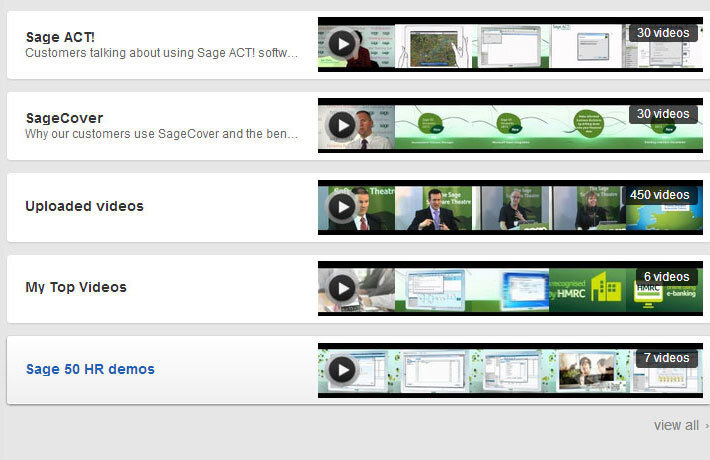Click the 6 videos badge

tap(667, 277)
